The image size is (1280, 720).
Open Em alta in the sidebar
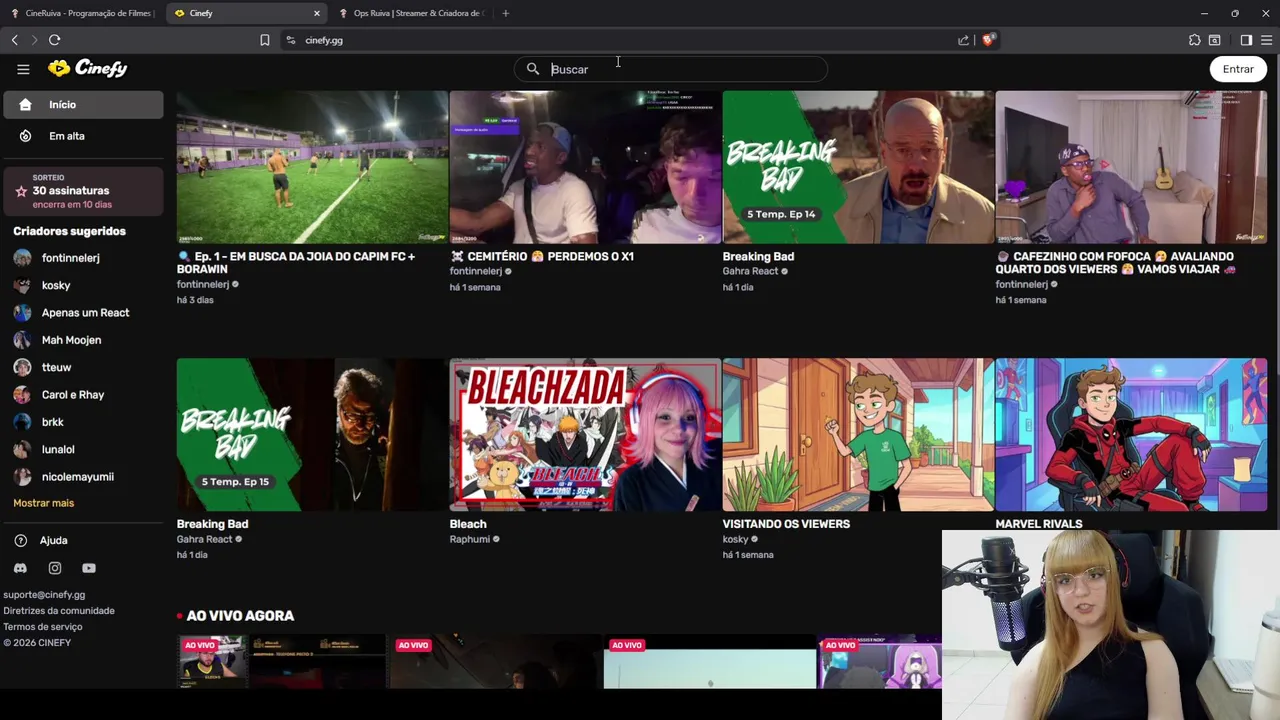click(83, 136)
